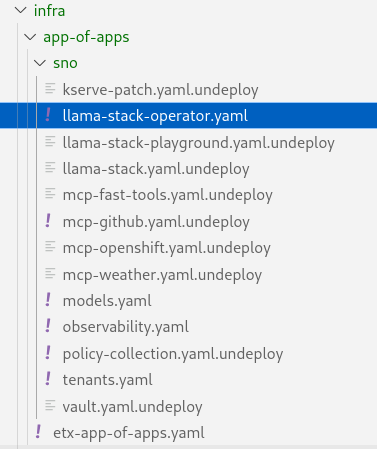Open mcp-weather.yaml.undeploy file

click(x=162, y=275)
